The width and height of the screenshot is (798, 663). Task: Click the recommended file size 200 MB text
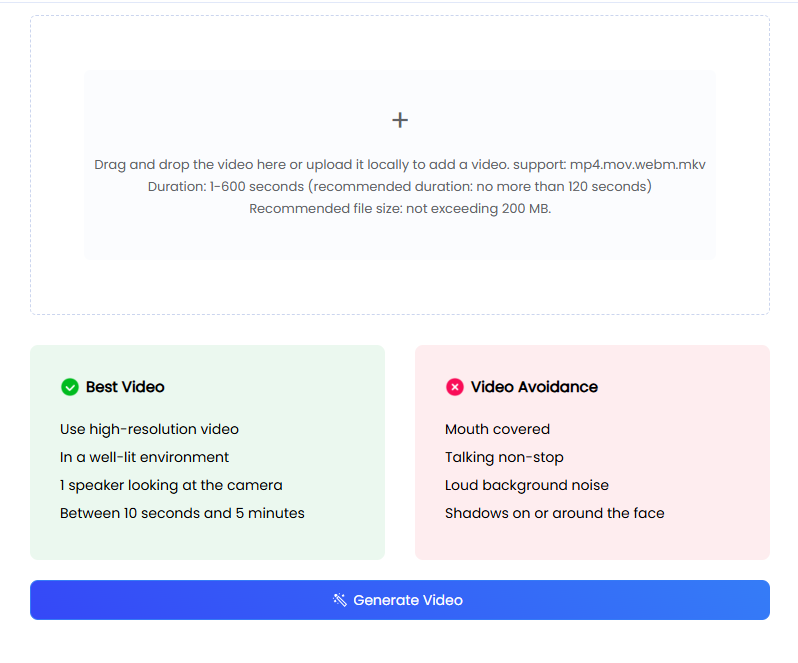coord(400,208)
